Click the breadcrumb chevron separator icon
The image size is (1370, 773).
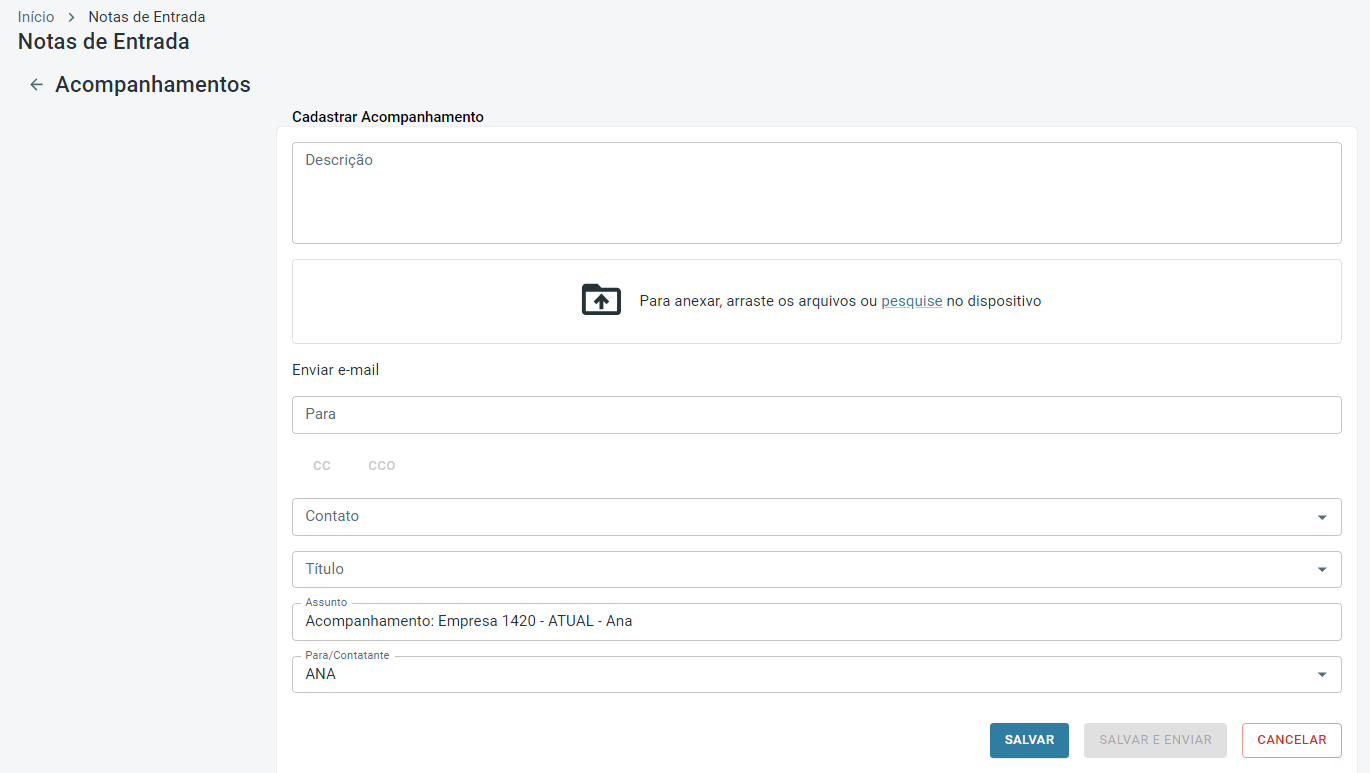[71, 17]
